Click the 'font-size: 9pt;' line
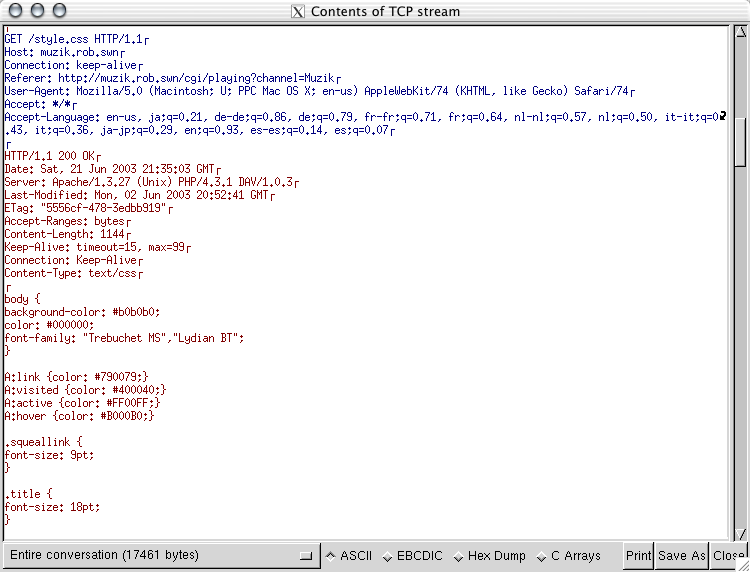This screenshot has height=572, width=750. (x=49, y=455)
